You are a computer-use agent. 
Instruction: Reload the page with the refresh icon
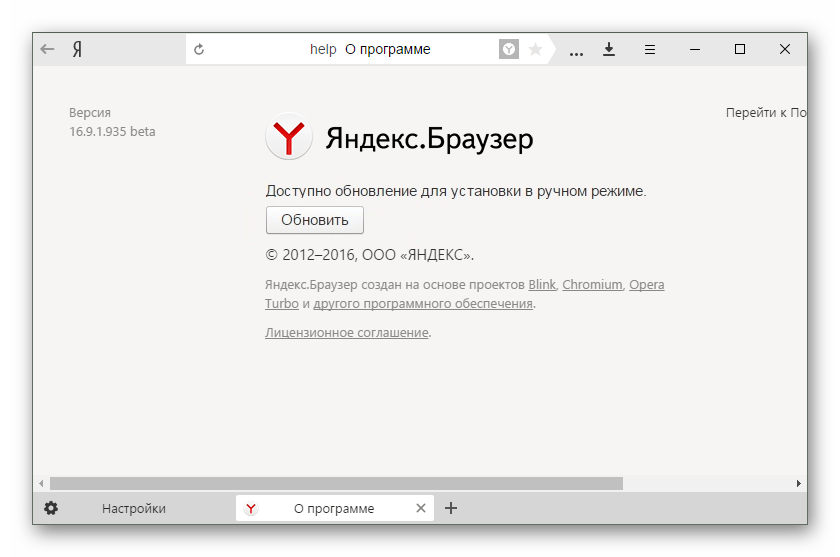pos(199,49)
